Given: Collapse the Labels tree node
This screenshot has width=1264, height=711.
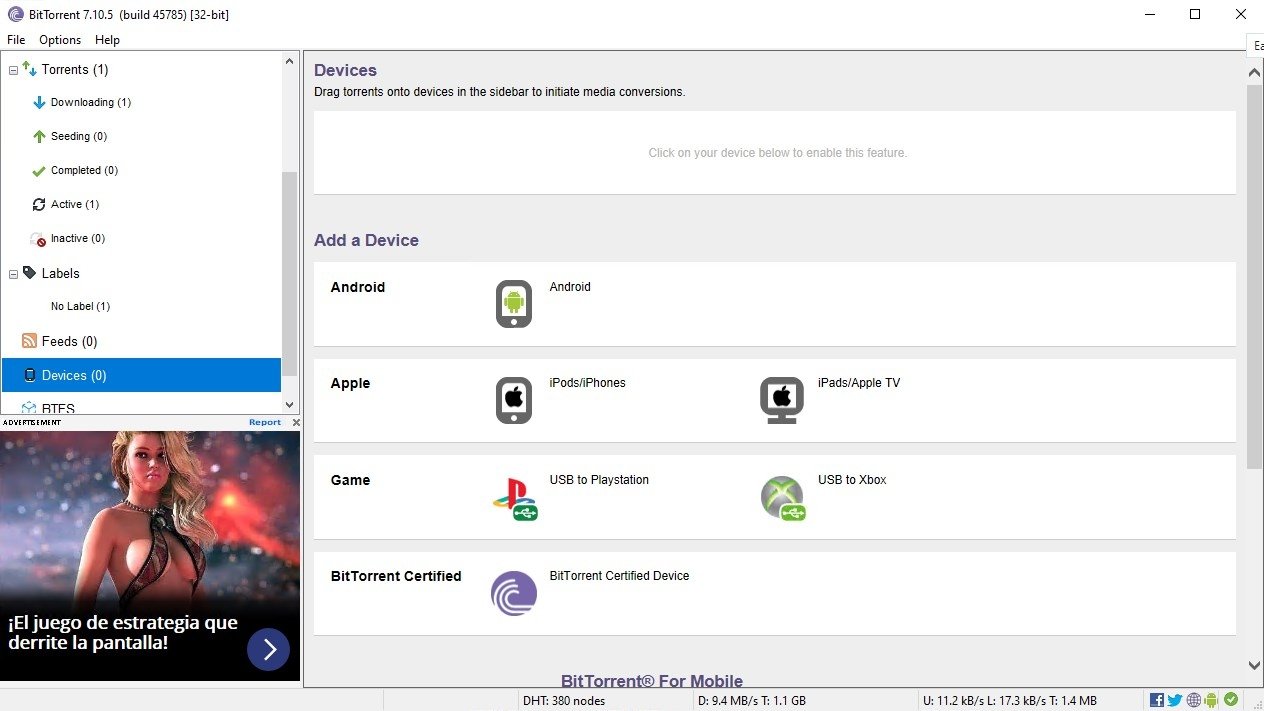Looking at the screenshot, I should click(13, 274).
